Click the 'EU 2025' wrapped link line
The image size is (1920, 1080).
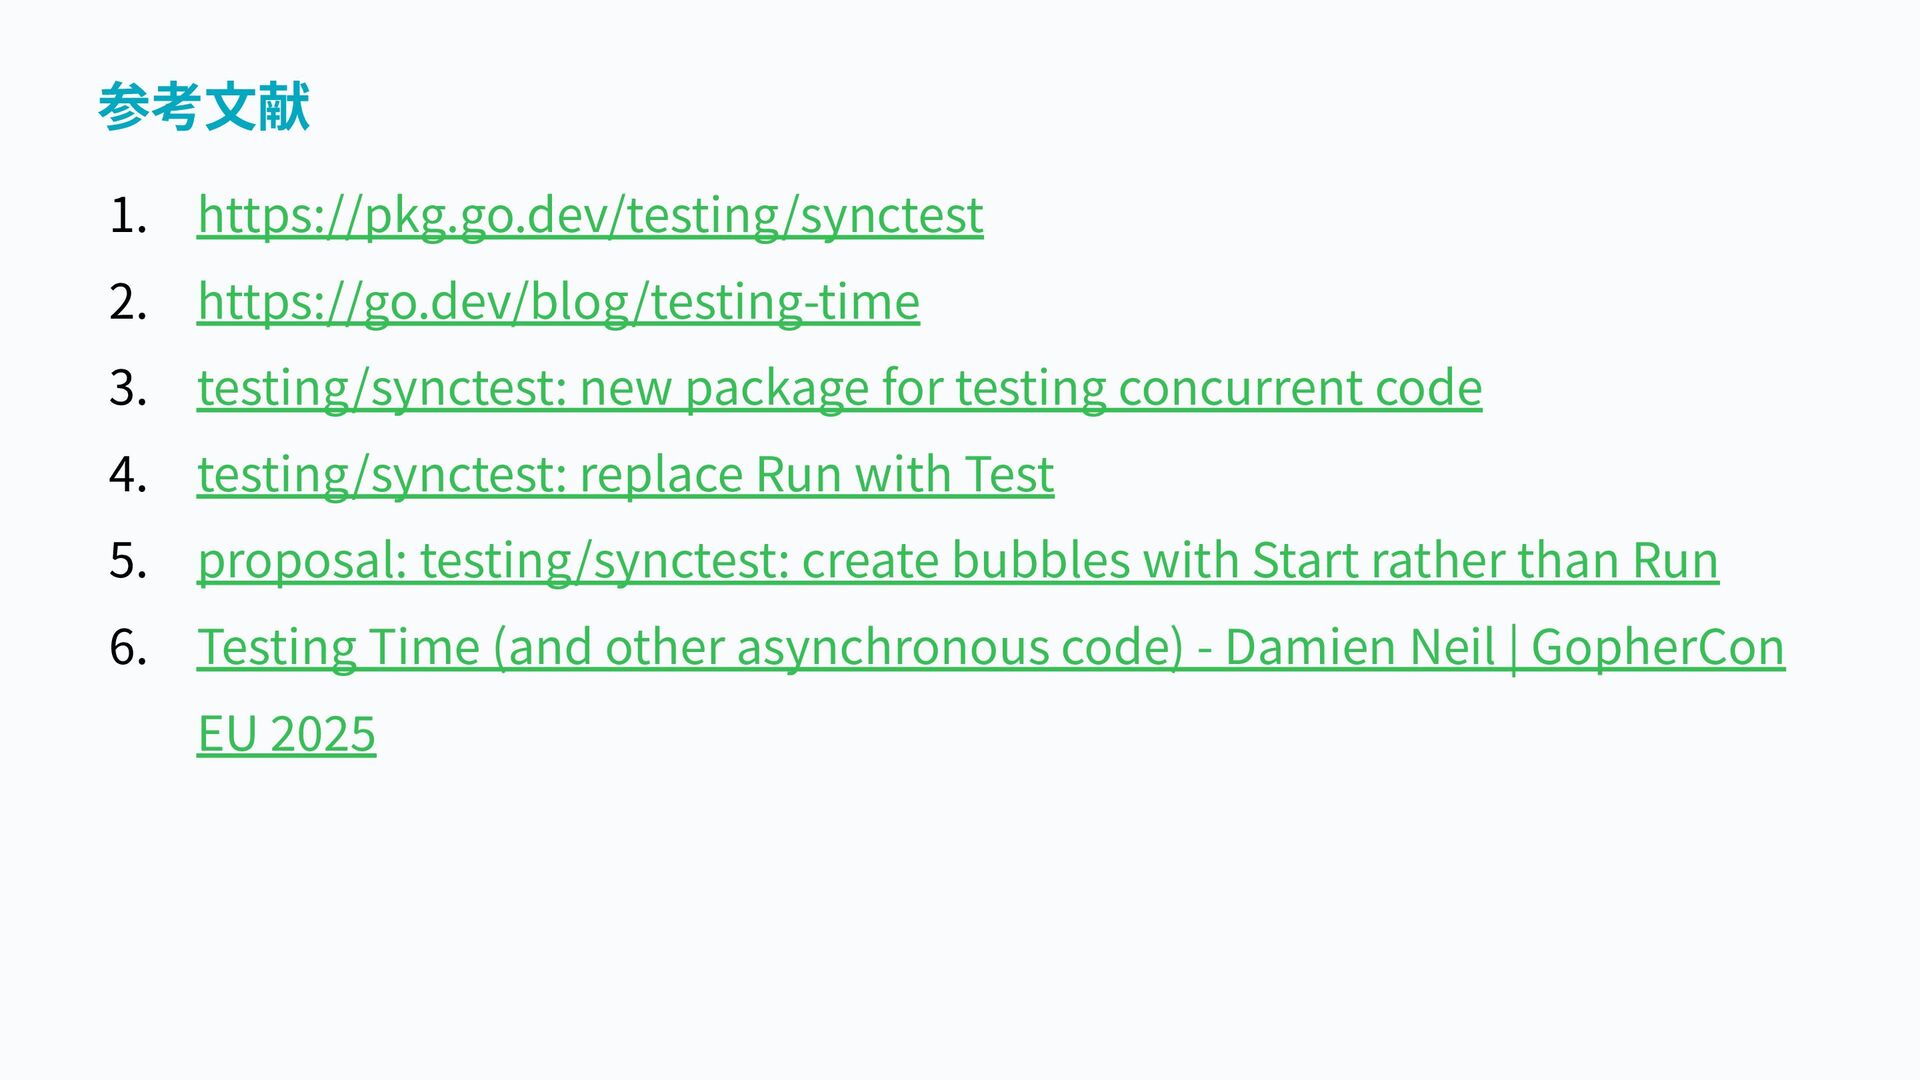pos(287,734)
